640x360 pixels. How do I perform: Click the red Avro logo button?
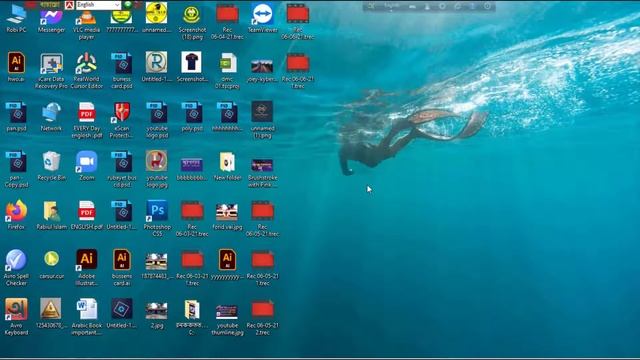pos(69,5)
